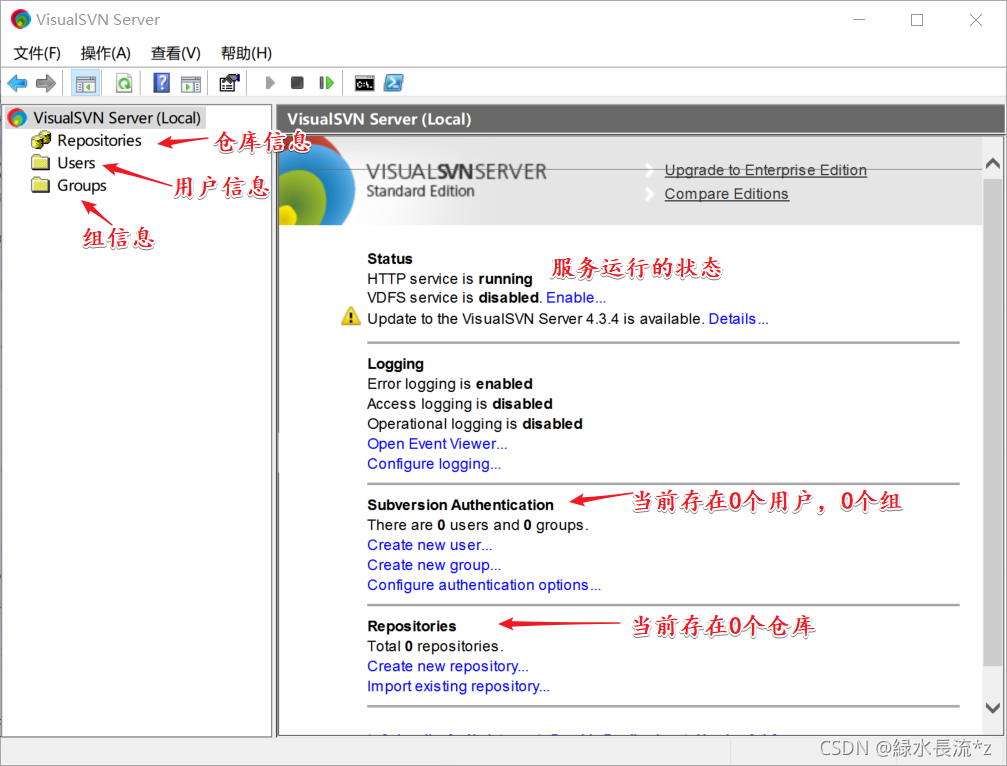Open the 查看(V) menu
1007x766 pixels.
175,53
